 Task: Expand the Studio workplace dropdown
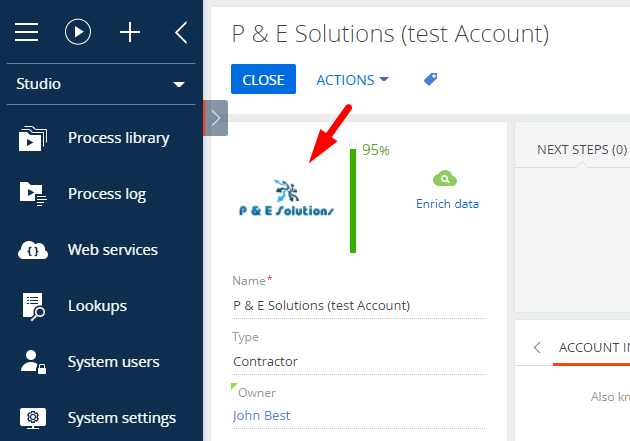101,84
